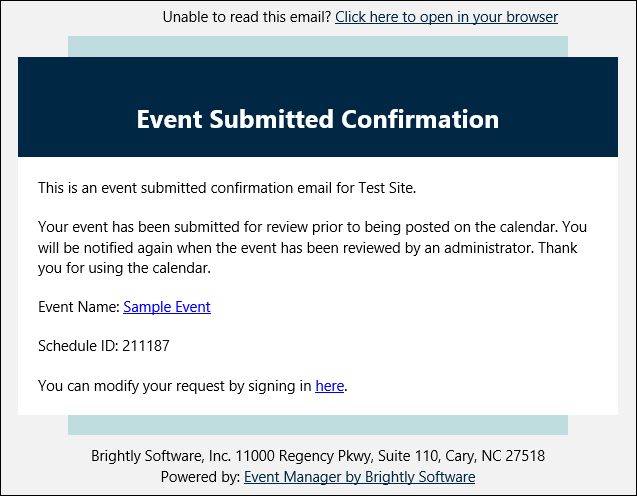Click the "Schedule ID:" label
The width and height of the screenshot is (637, 496).
(x=78, y=346)
